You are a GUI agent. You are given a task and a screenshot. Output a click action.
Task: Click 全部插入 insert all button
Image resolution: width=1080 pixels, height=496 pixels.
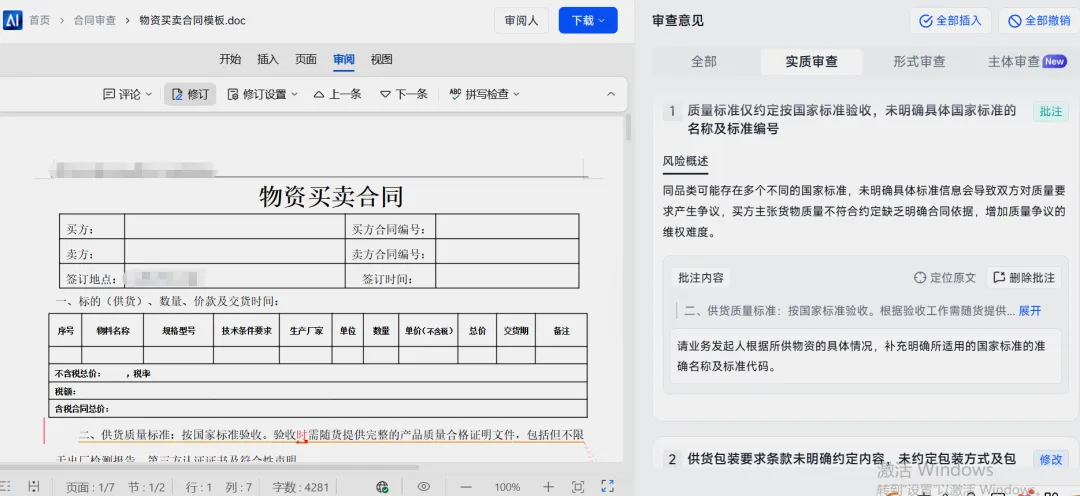pos(951,21)
